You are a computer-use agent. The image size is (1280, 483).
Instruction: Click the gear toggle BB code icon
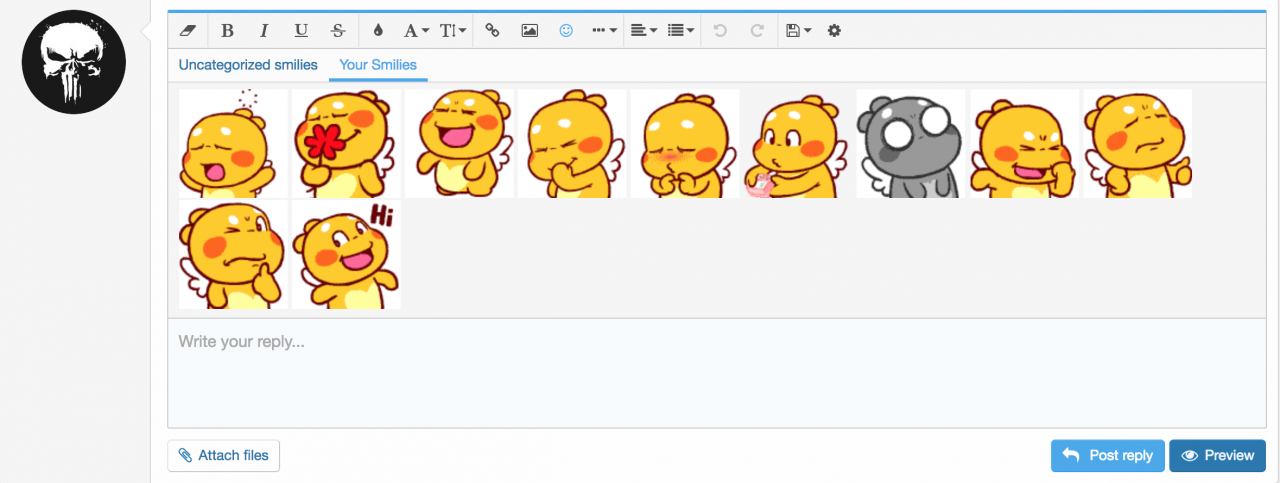tap(834, 31)
